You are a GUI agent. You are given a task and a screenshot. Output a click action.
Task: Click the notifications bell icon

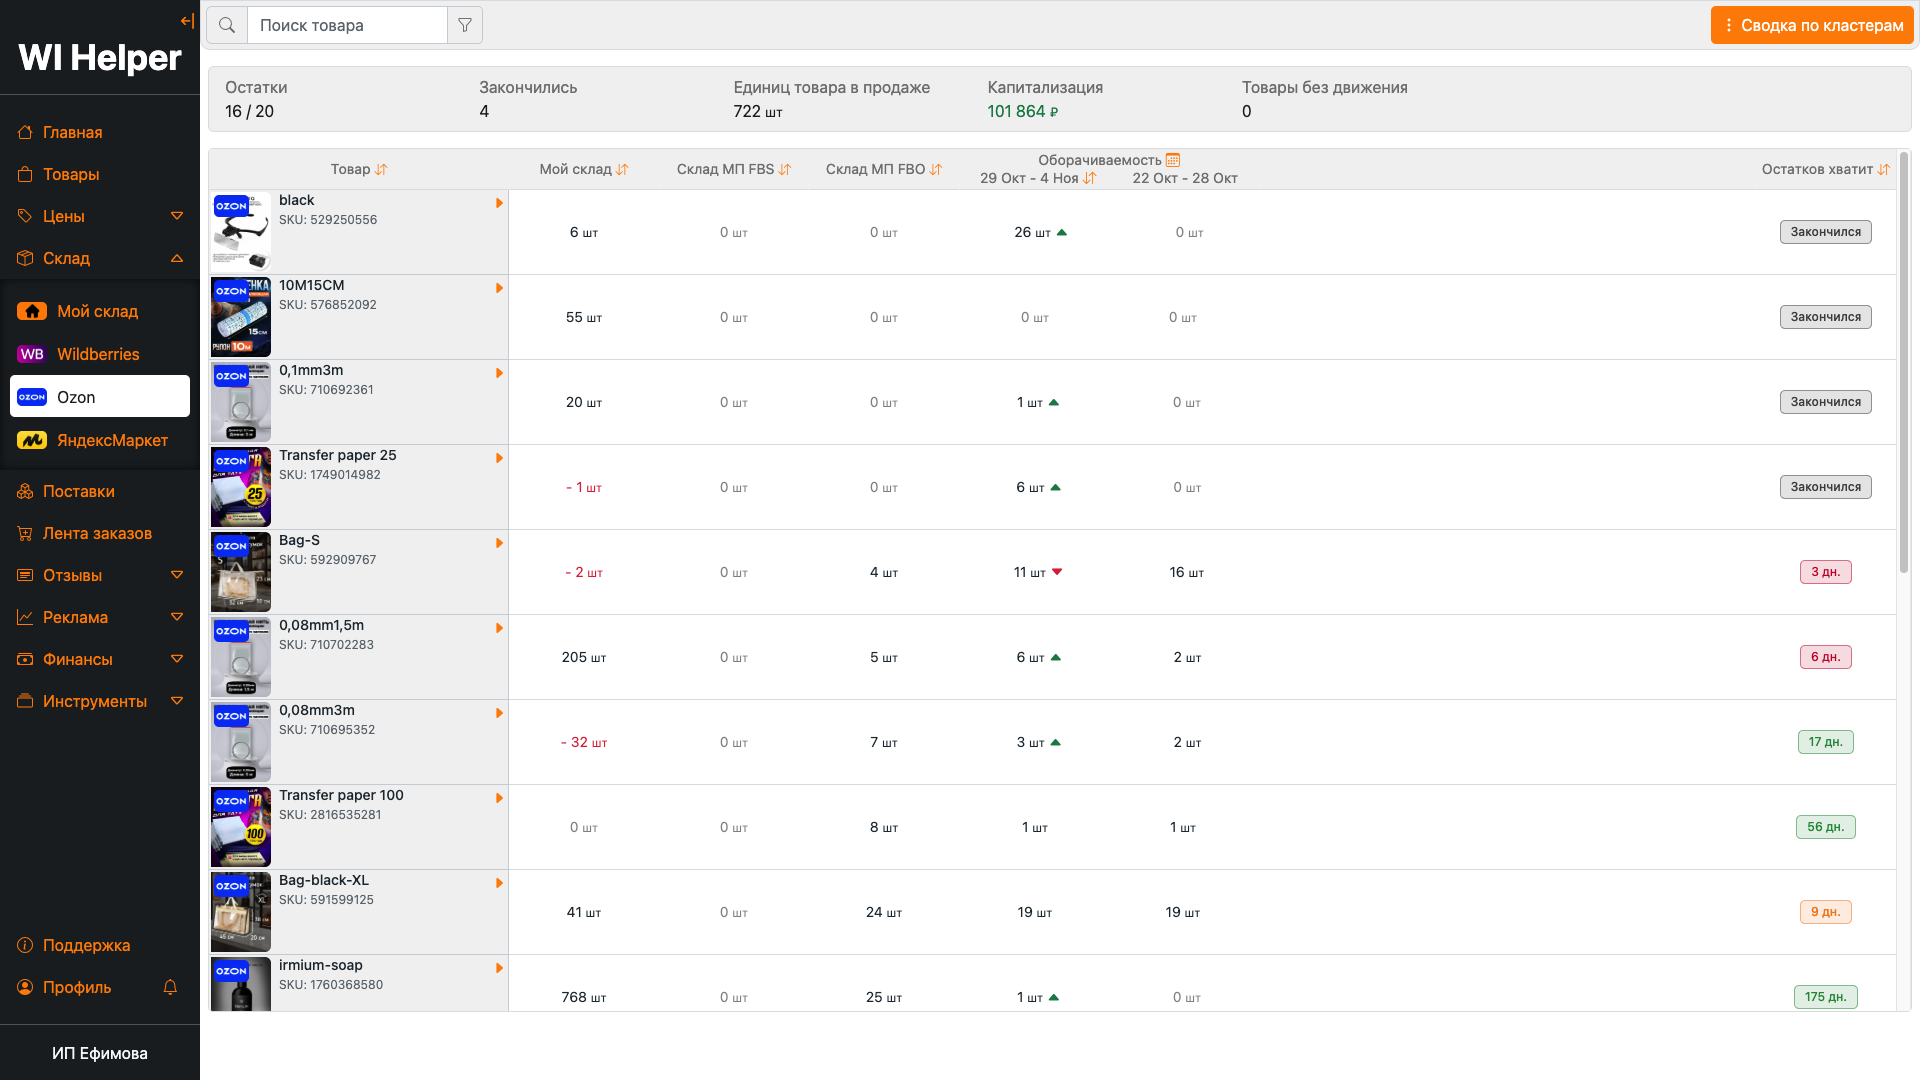[x=170, y=987]
